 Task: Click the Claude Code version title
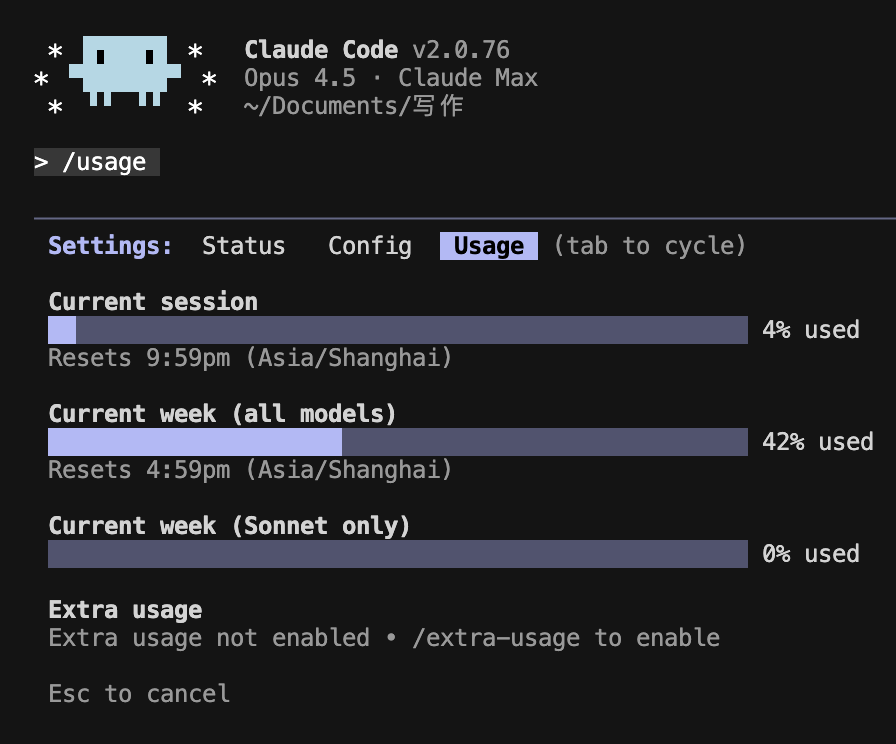pos(376,50)
